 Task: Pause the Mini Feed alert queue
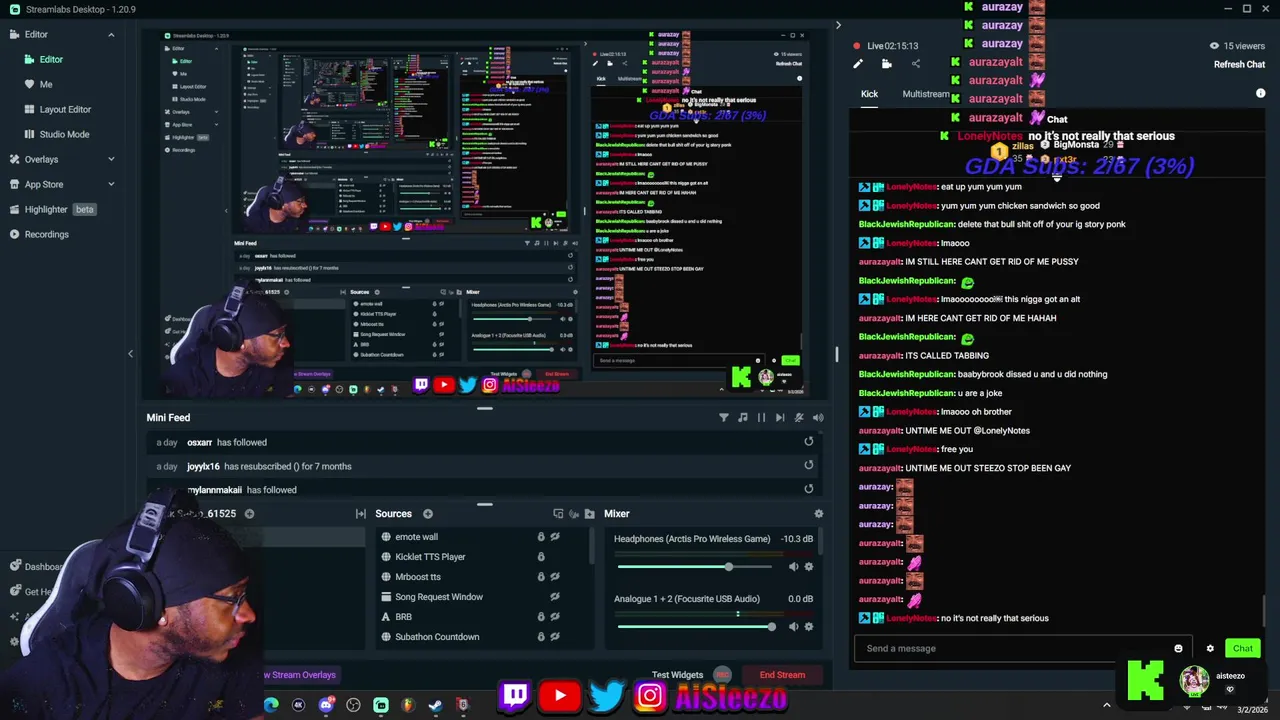point(761,418)
